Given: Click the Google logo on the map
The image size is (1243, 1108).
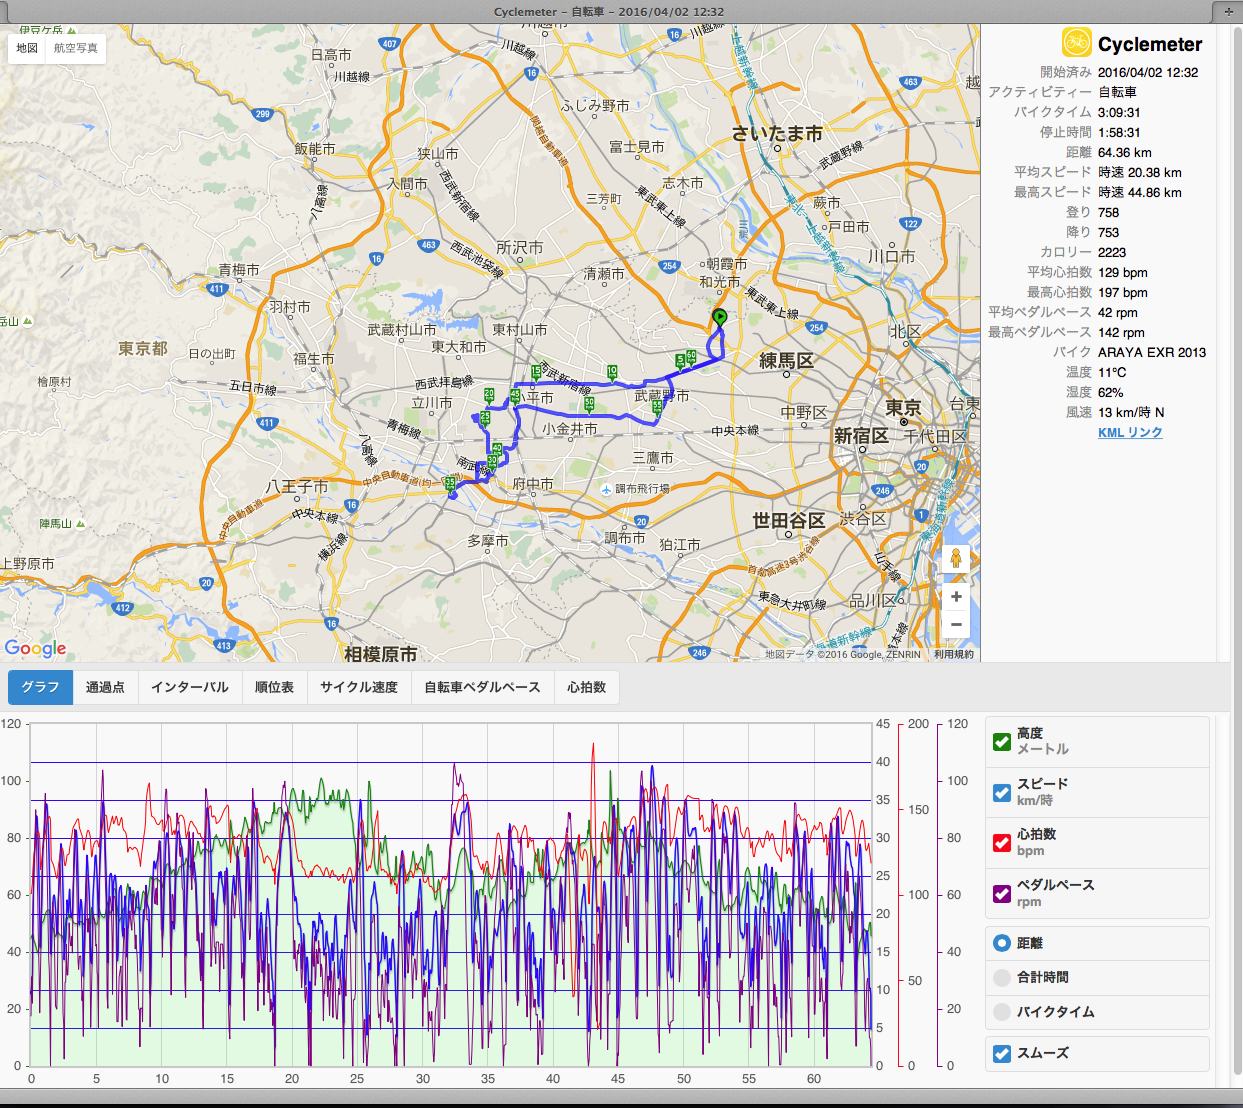Looking at the screenshot, I should 35,648.
